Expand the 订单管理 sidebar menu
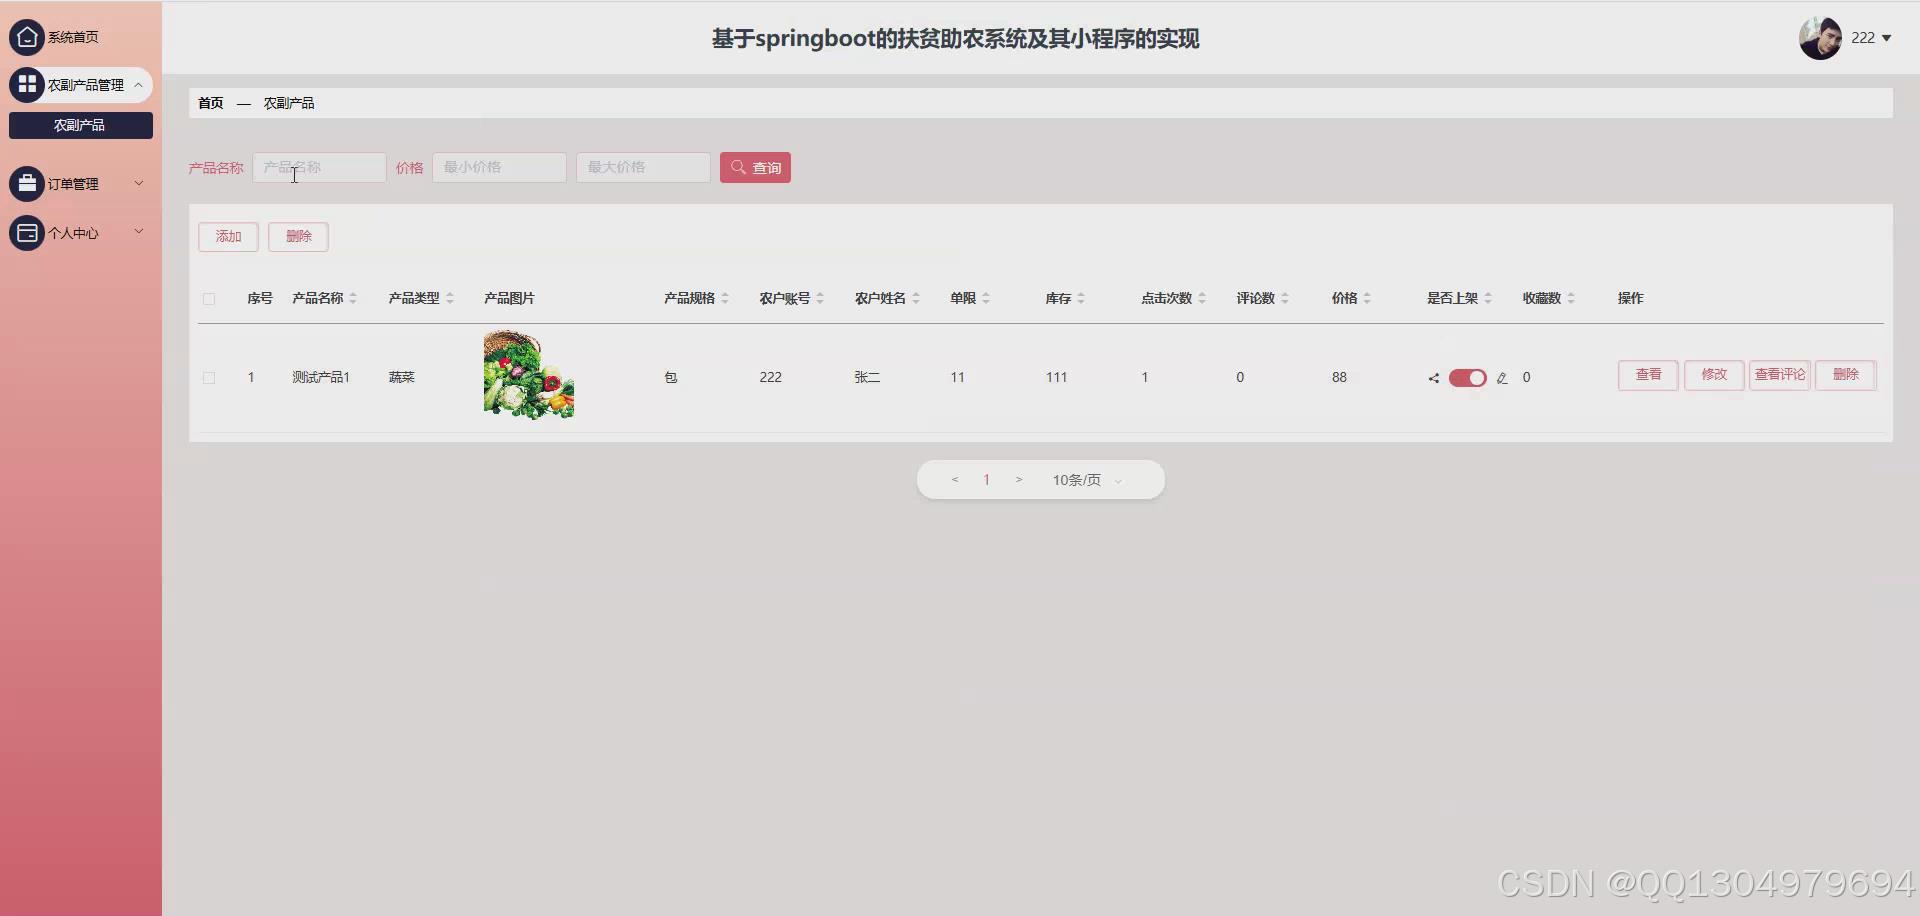 click(x=139, y=183)
